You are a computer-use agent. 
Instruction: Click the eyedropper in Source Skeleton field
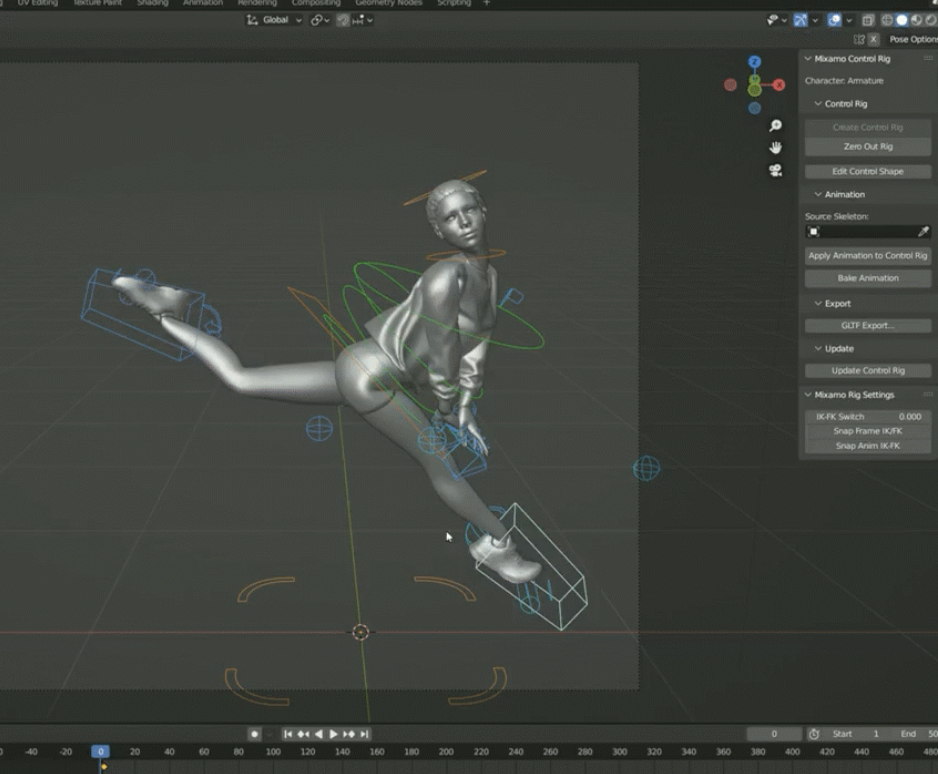pos(923,232)
